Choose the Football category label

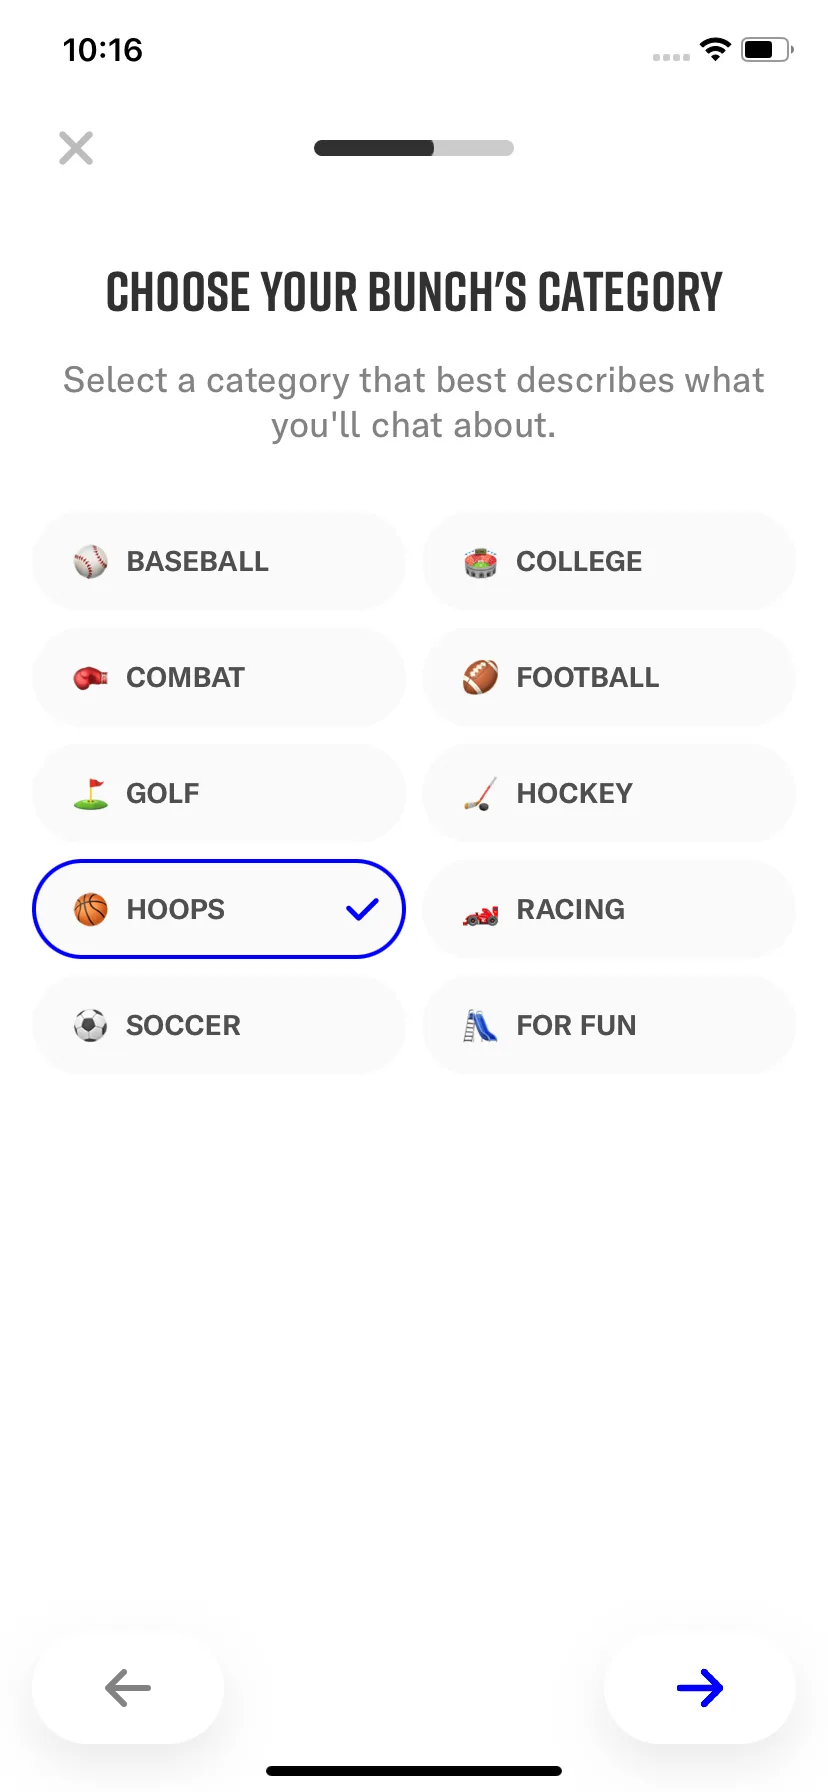click(x=587, y=678)
